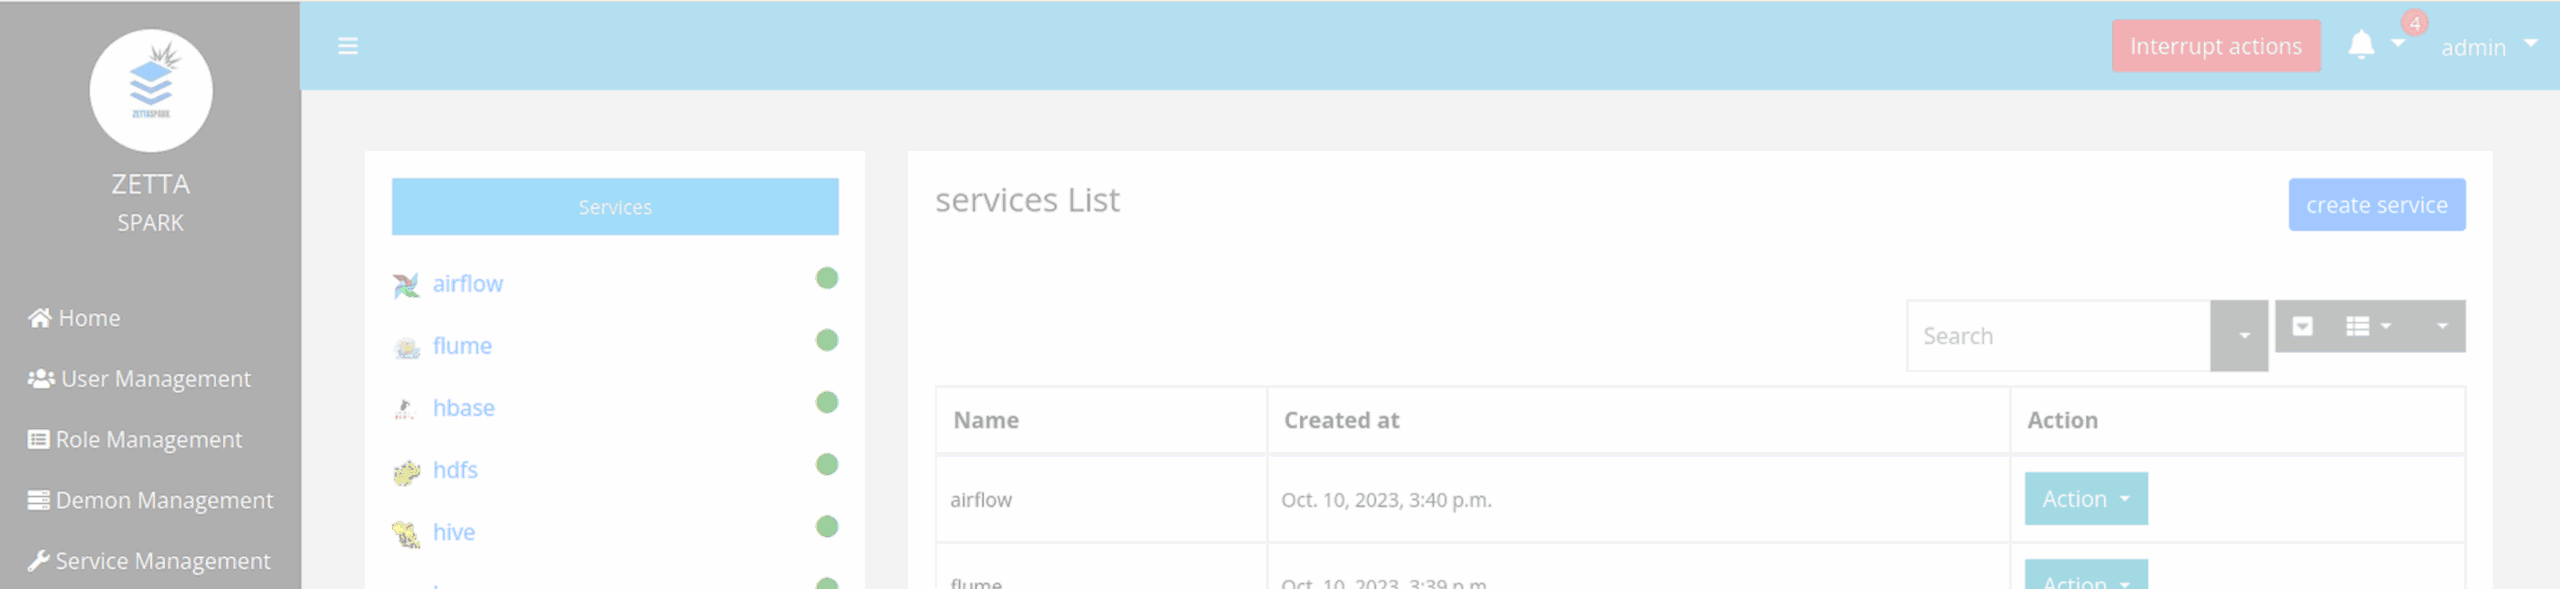Open Service Management in the sidebar
Image resolution: width=2560 pixels, height=589 pixels.
pos(150,561)
